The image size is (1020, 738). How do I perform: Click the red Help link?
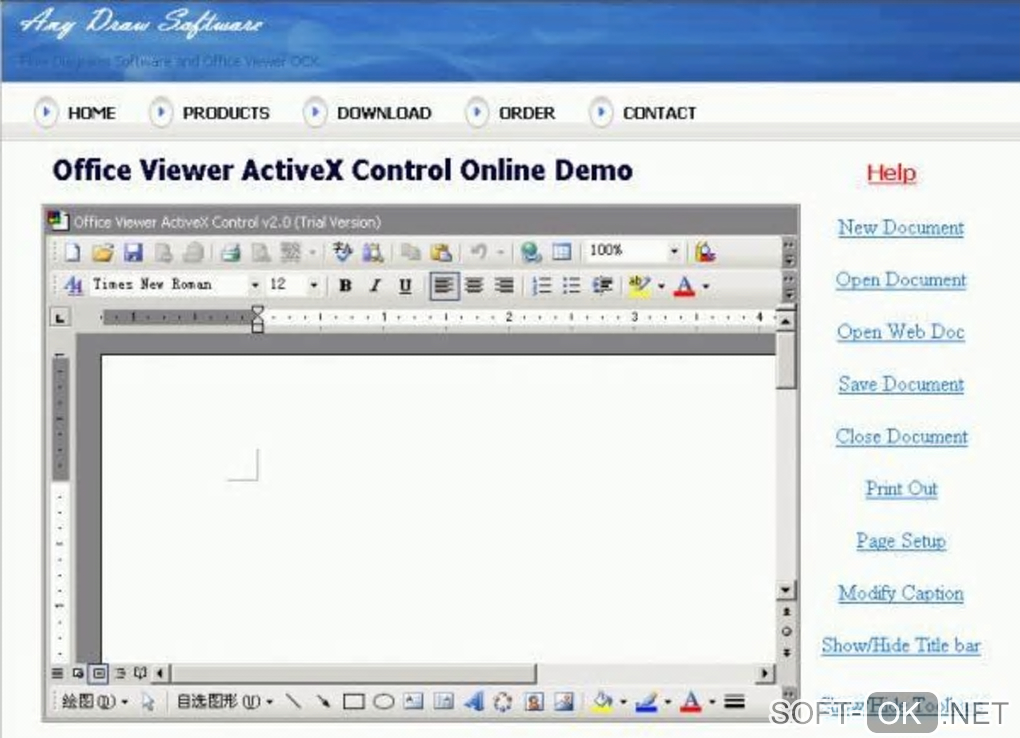(891, 173)
